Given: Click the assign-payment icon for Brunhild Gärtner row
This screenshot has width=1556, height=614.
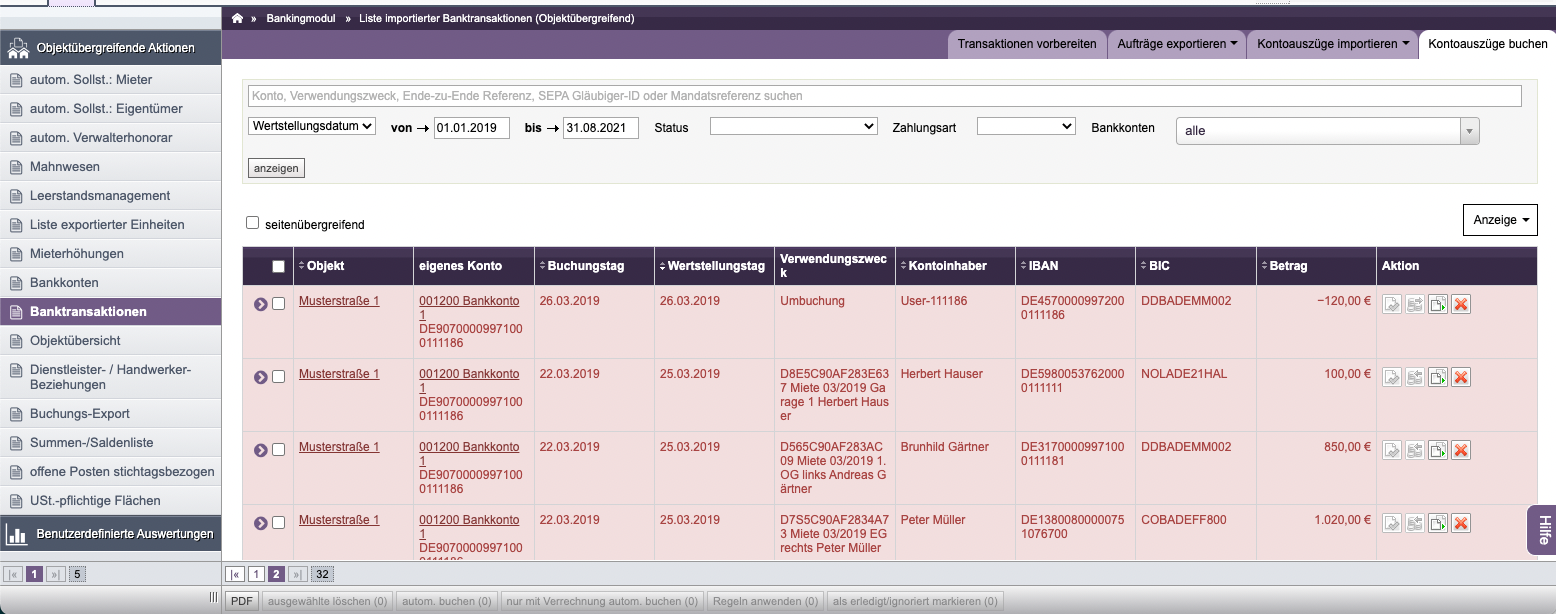Looking at the screenshot, I should click(1415, 450).
